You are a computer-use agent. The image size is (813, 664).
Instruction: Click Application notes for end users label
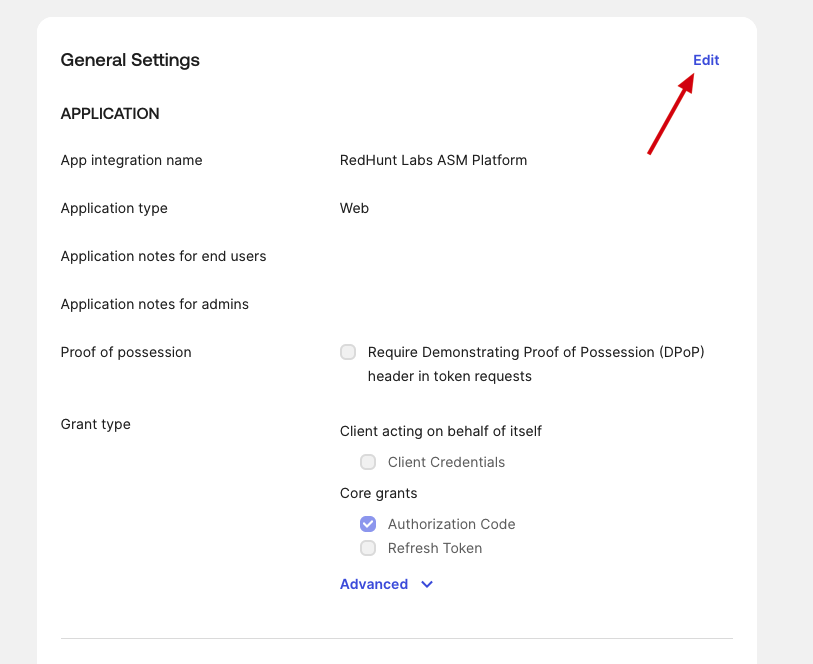coord(163,256)
